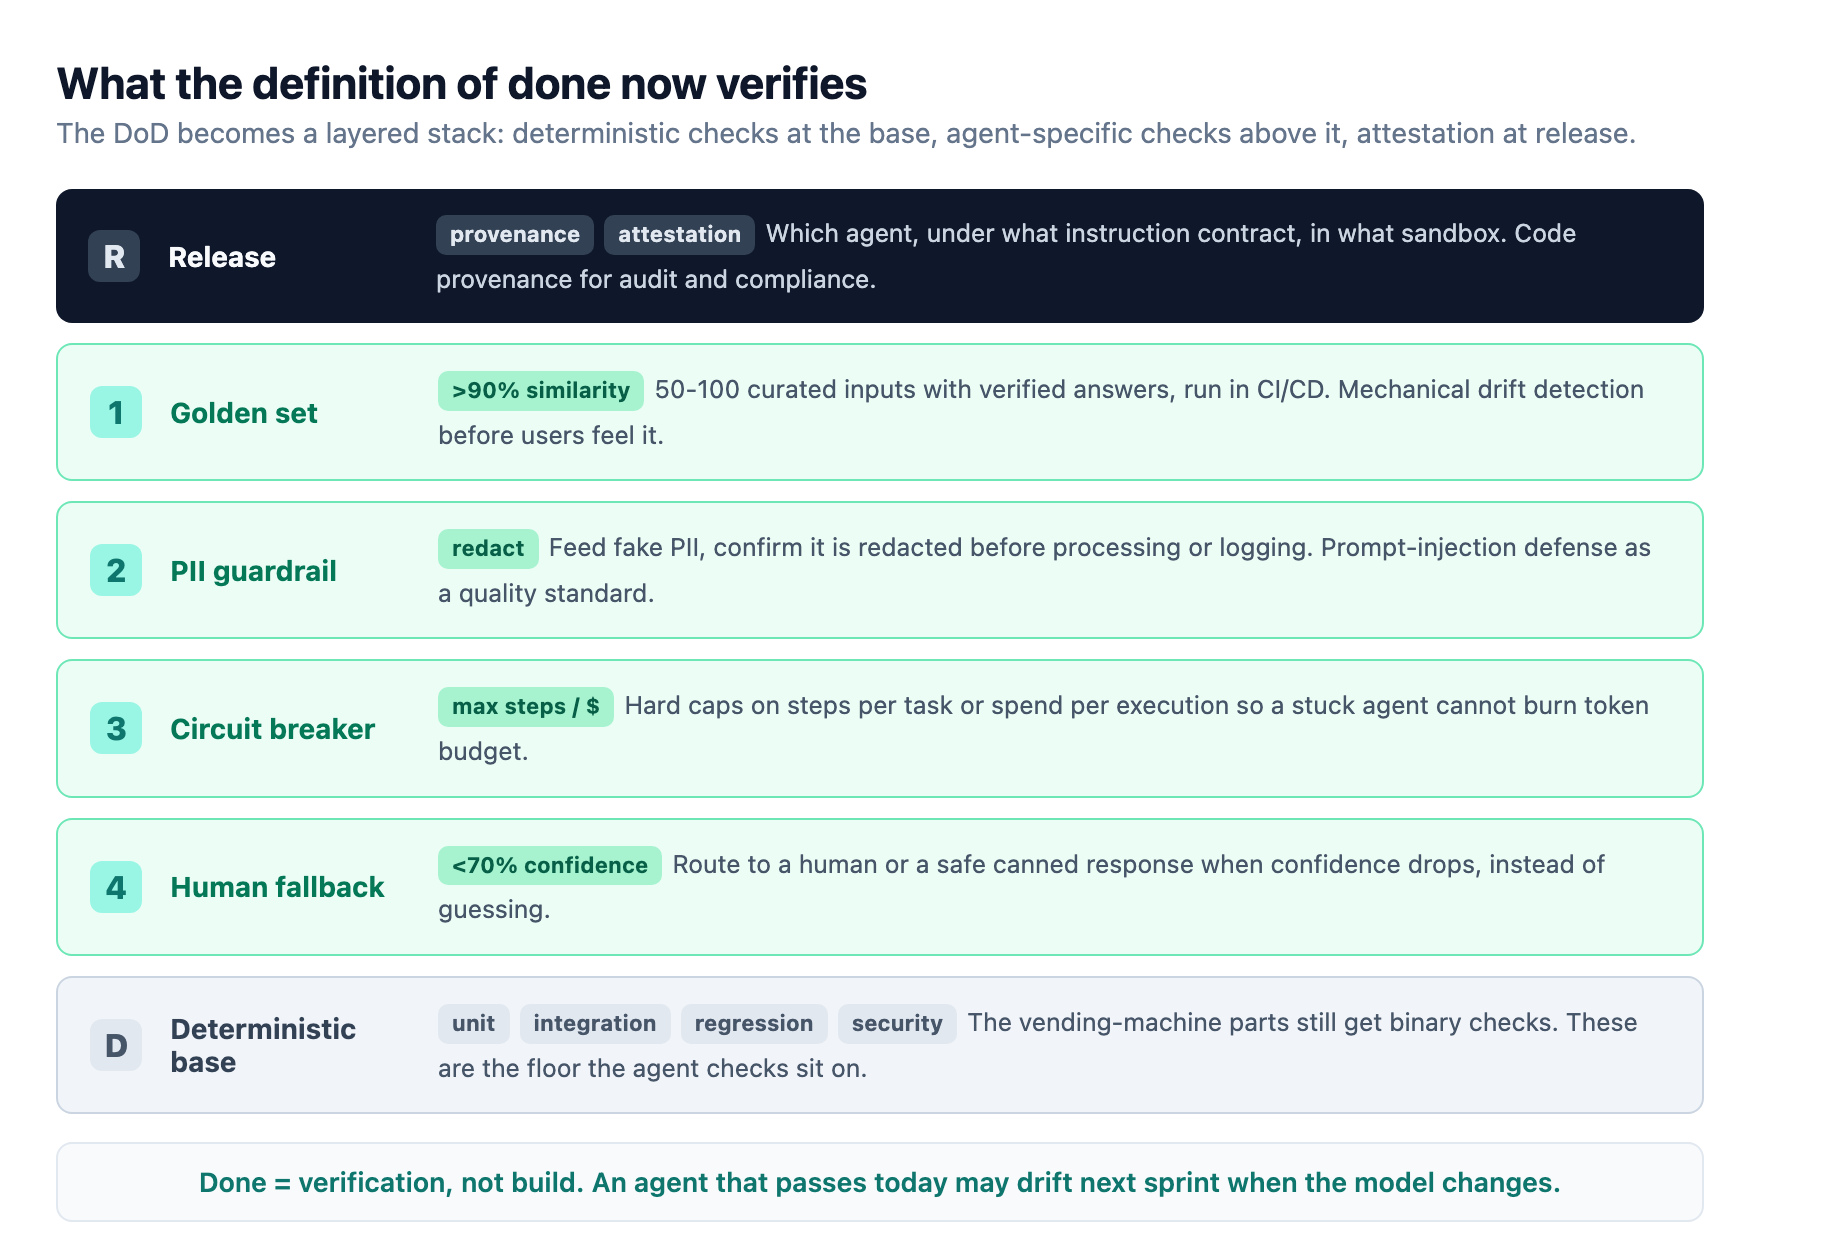Screen dimensions: 1840x1238
Task: Click the Human fallback label
Action: 278,887
